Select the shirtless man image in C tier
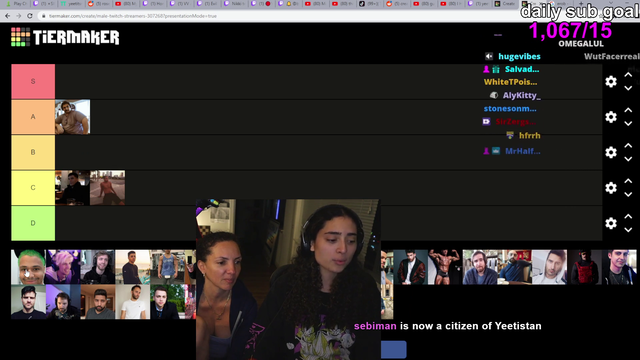This screenshot has width=640, height=360. [x=107, y=188]
